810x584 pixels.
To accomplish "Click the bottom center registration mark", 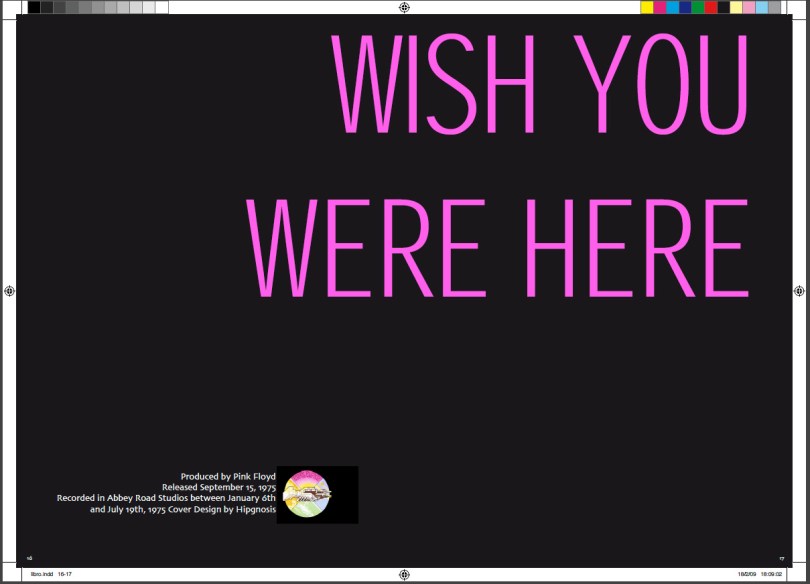I will click(x=404, y=575).
